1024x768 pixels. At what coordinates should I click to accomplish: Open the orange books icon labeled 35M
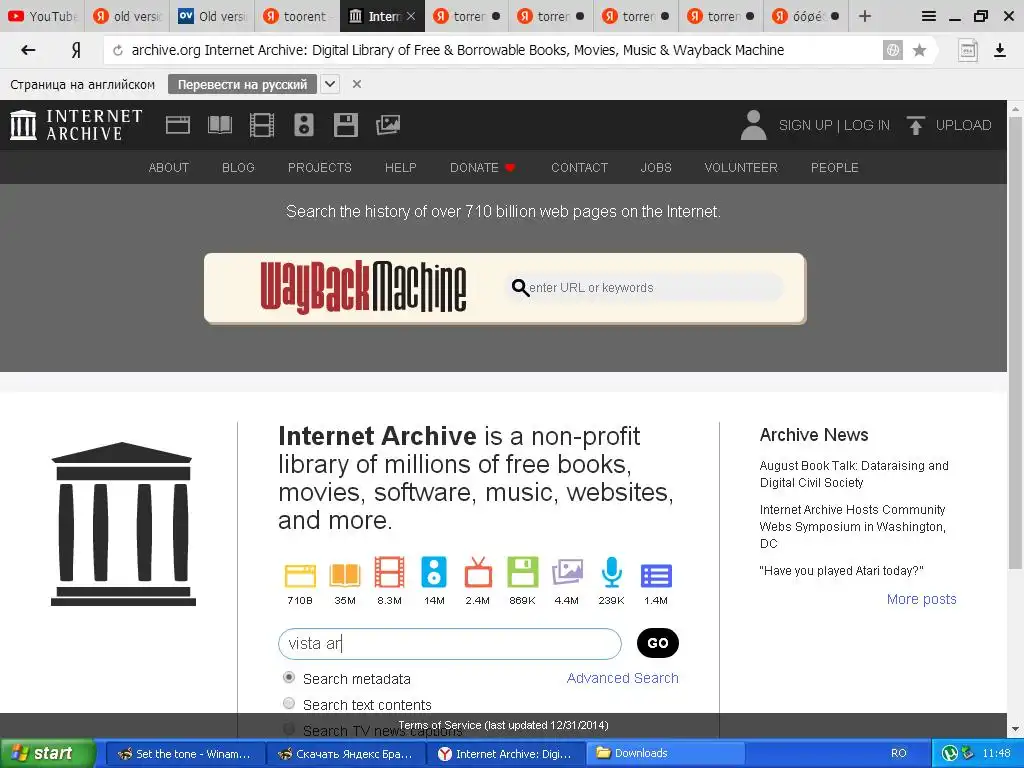click(345, 575)
